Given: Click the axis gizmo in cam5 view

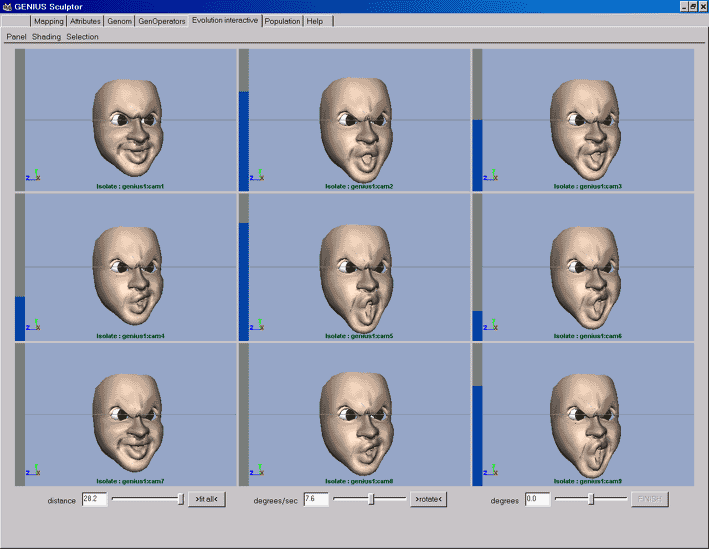Looking at the screenshot, I should pyautogui.click(x=257, y=325).
